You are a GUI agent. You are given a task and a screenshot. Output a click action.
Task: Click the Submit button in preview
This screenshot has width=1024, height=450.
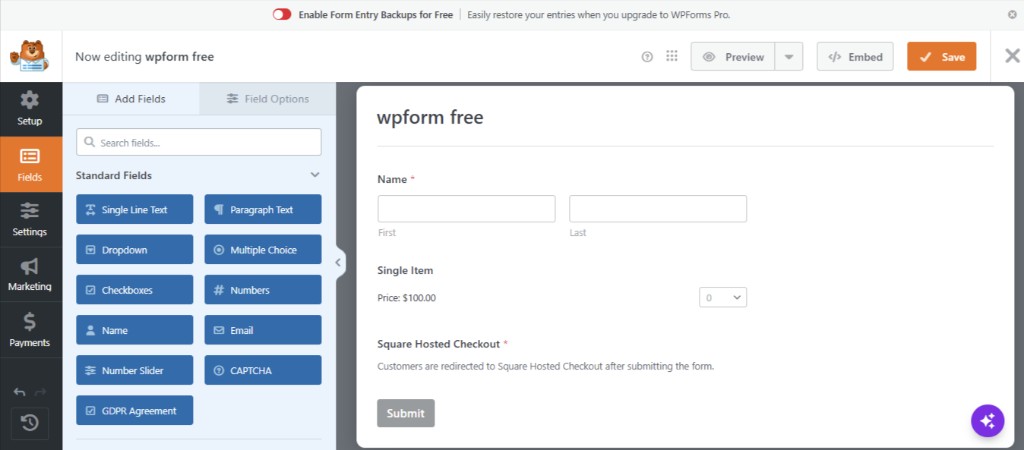click(x=406, y=413)
